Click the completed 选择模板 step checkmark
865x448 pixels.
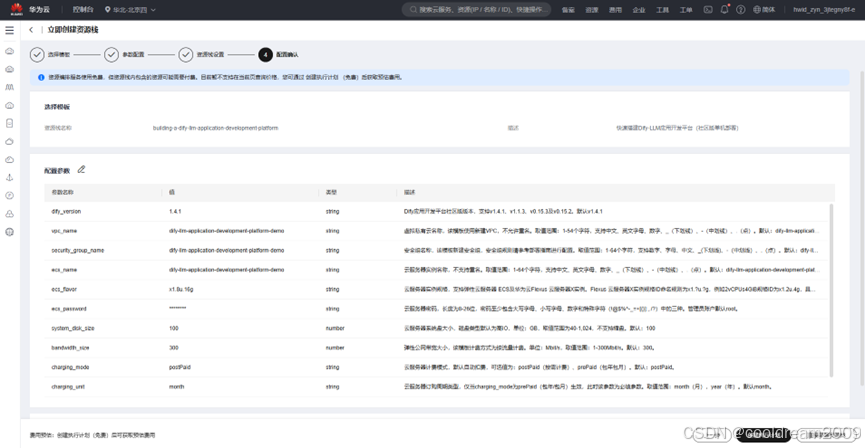37,55
